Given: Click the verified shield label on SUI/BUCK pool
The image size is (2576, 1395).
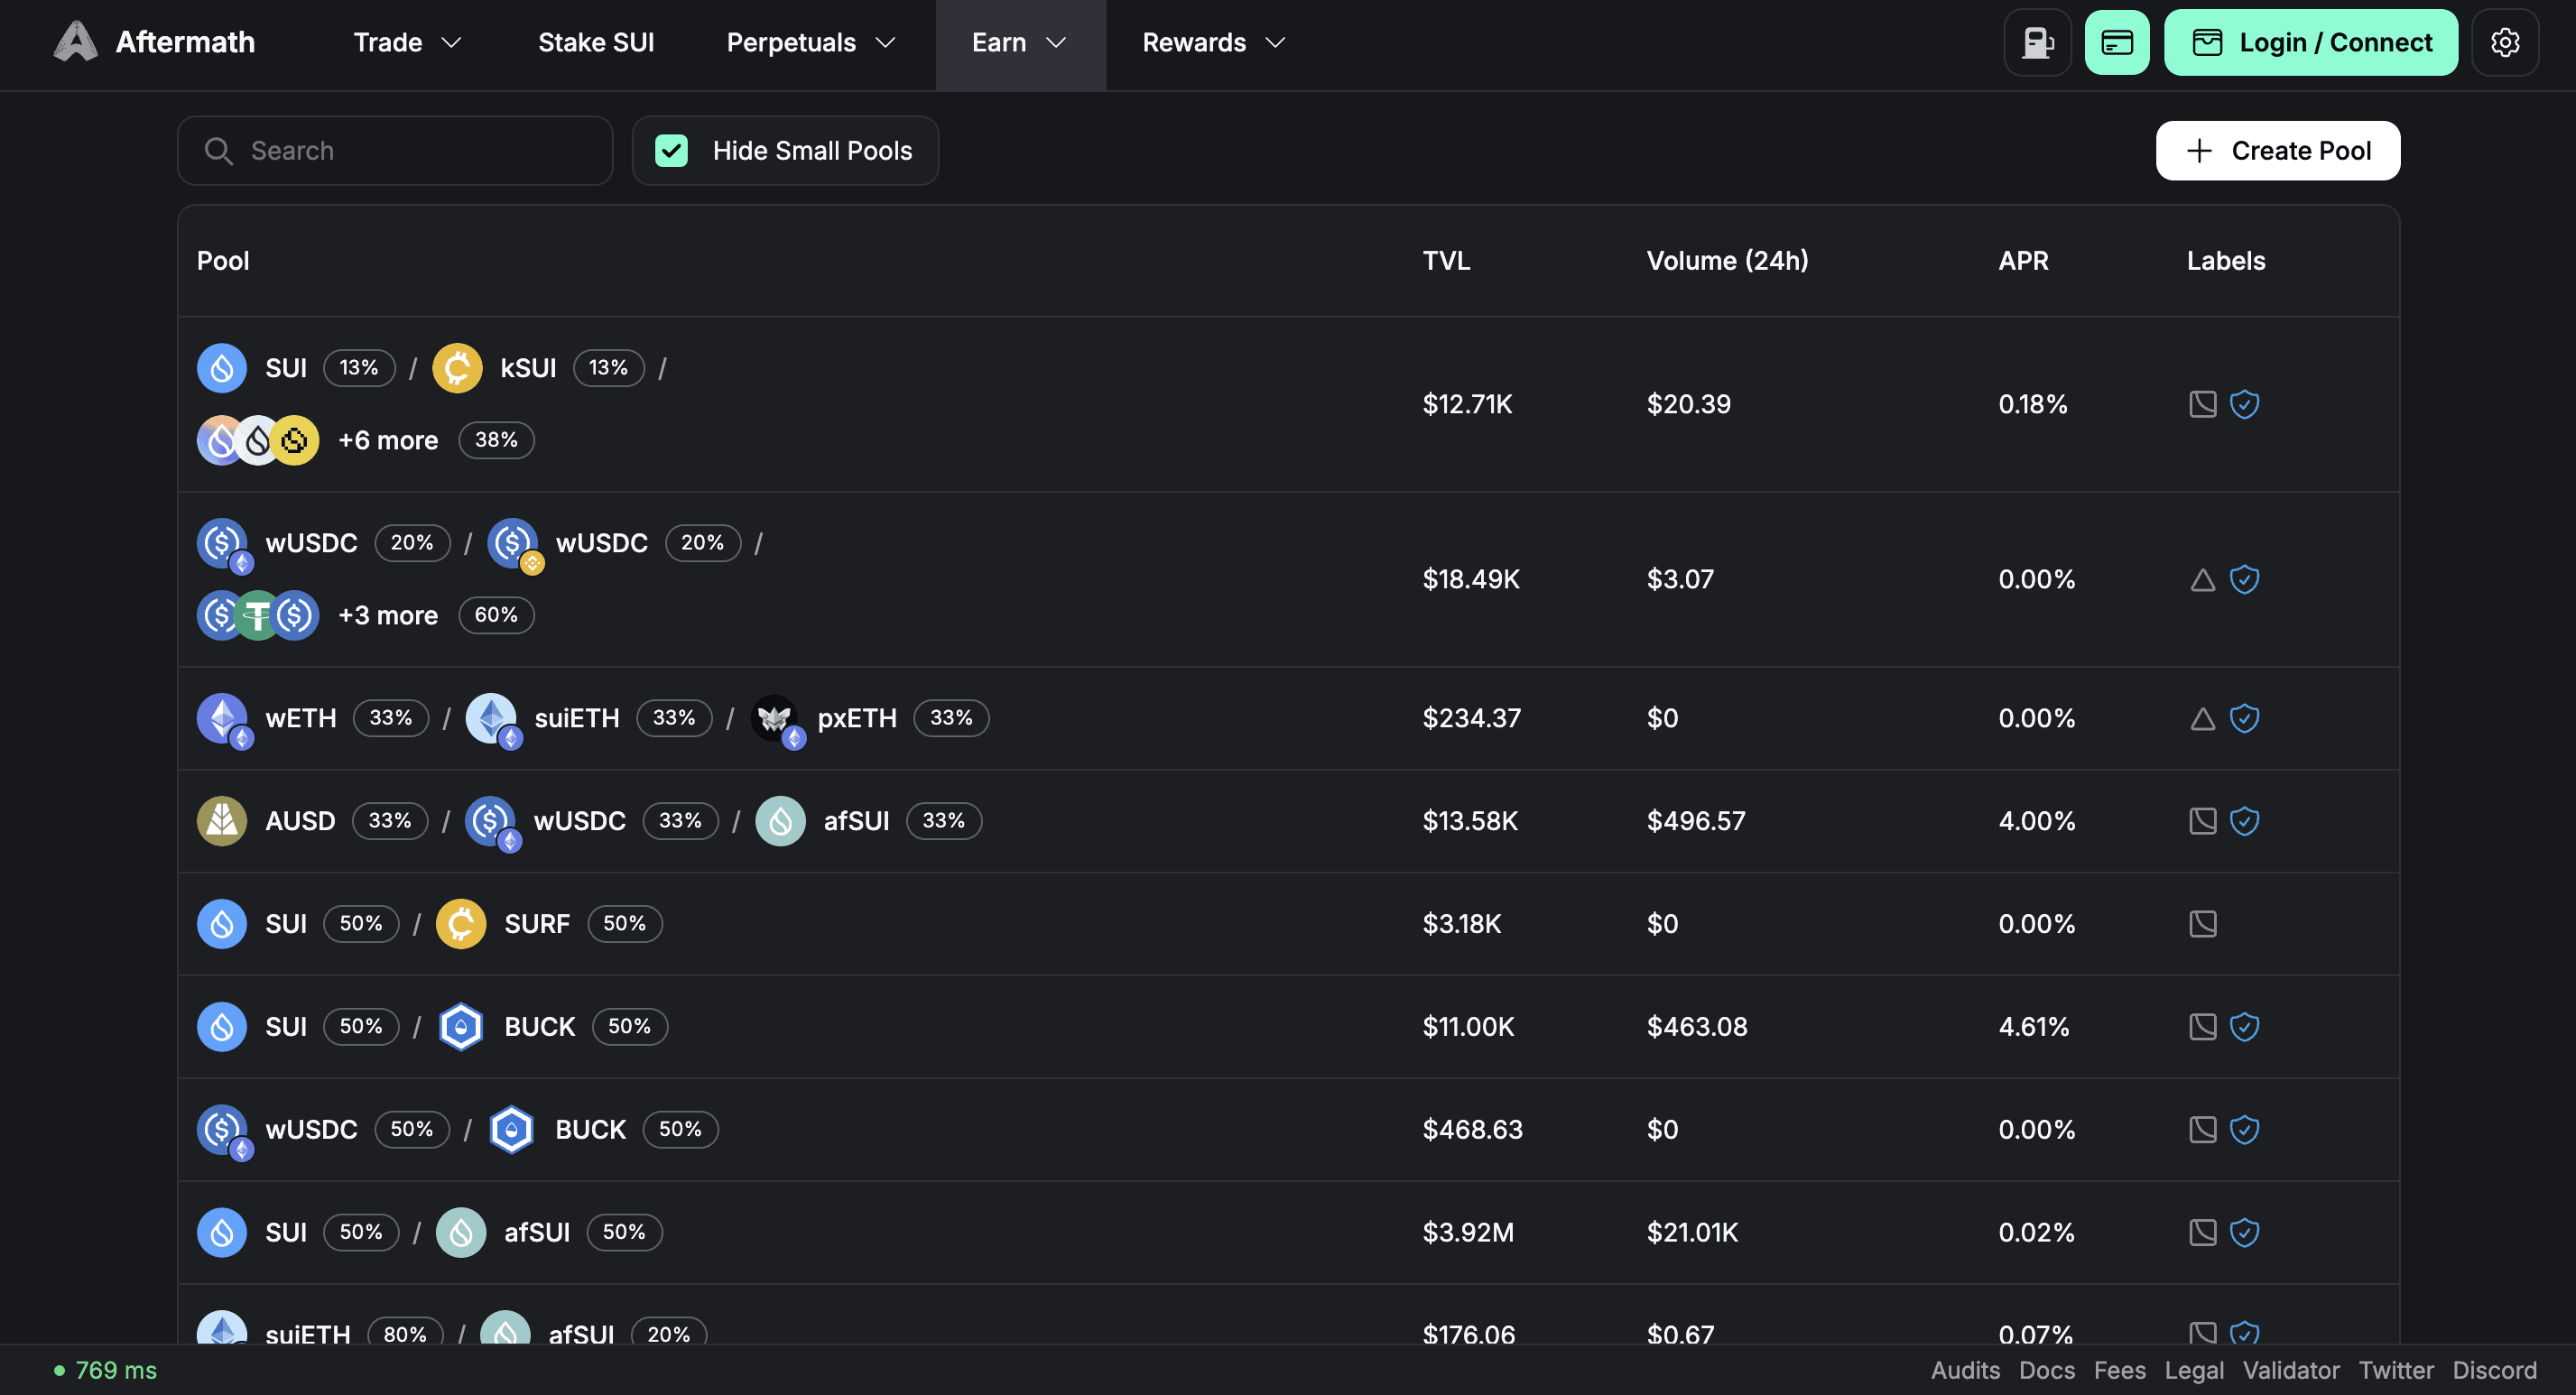Looking at the screenshot, I should [x=2245, y=1026].
